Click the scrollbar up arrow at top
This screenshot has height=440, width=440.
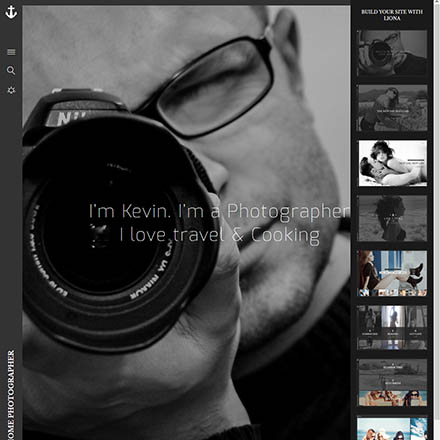437,3
